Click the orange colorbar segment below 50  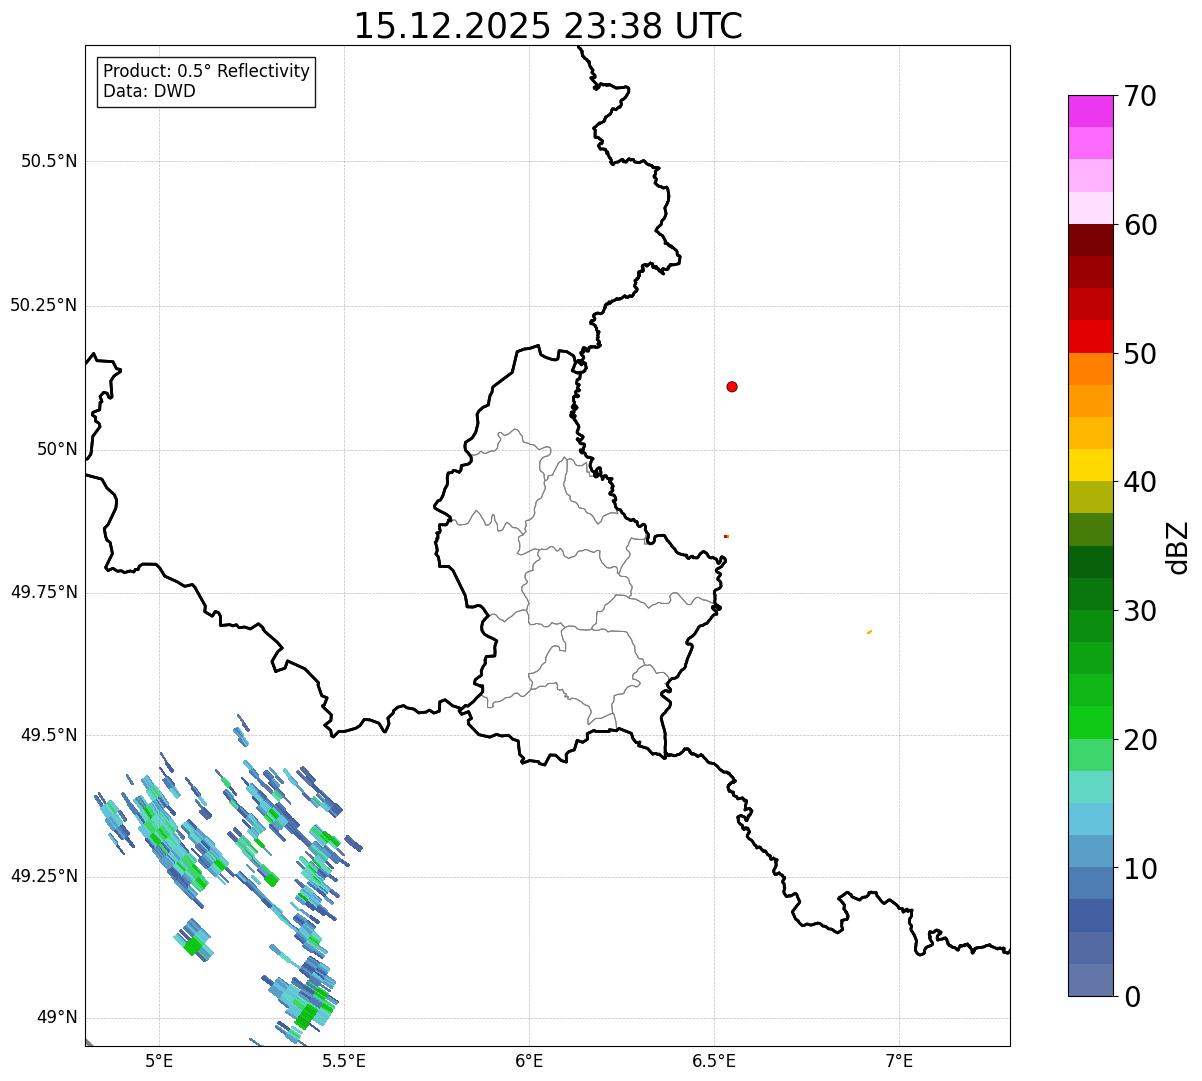[x=1090, y=369]
